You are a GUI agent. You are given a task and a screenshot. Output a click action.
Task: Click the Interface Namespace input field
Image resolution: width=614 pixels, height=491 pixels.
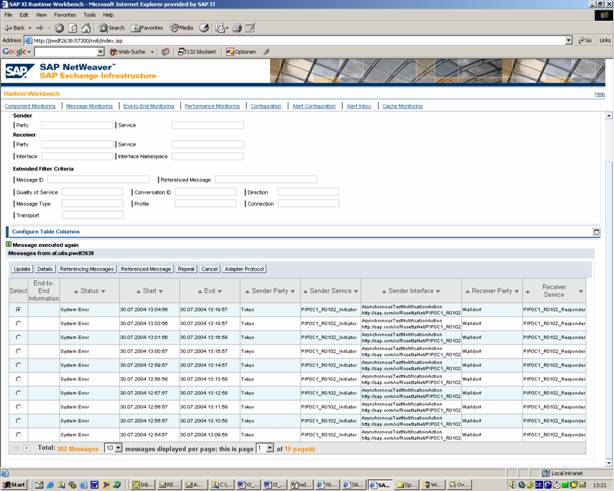pos(208,156)
